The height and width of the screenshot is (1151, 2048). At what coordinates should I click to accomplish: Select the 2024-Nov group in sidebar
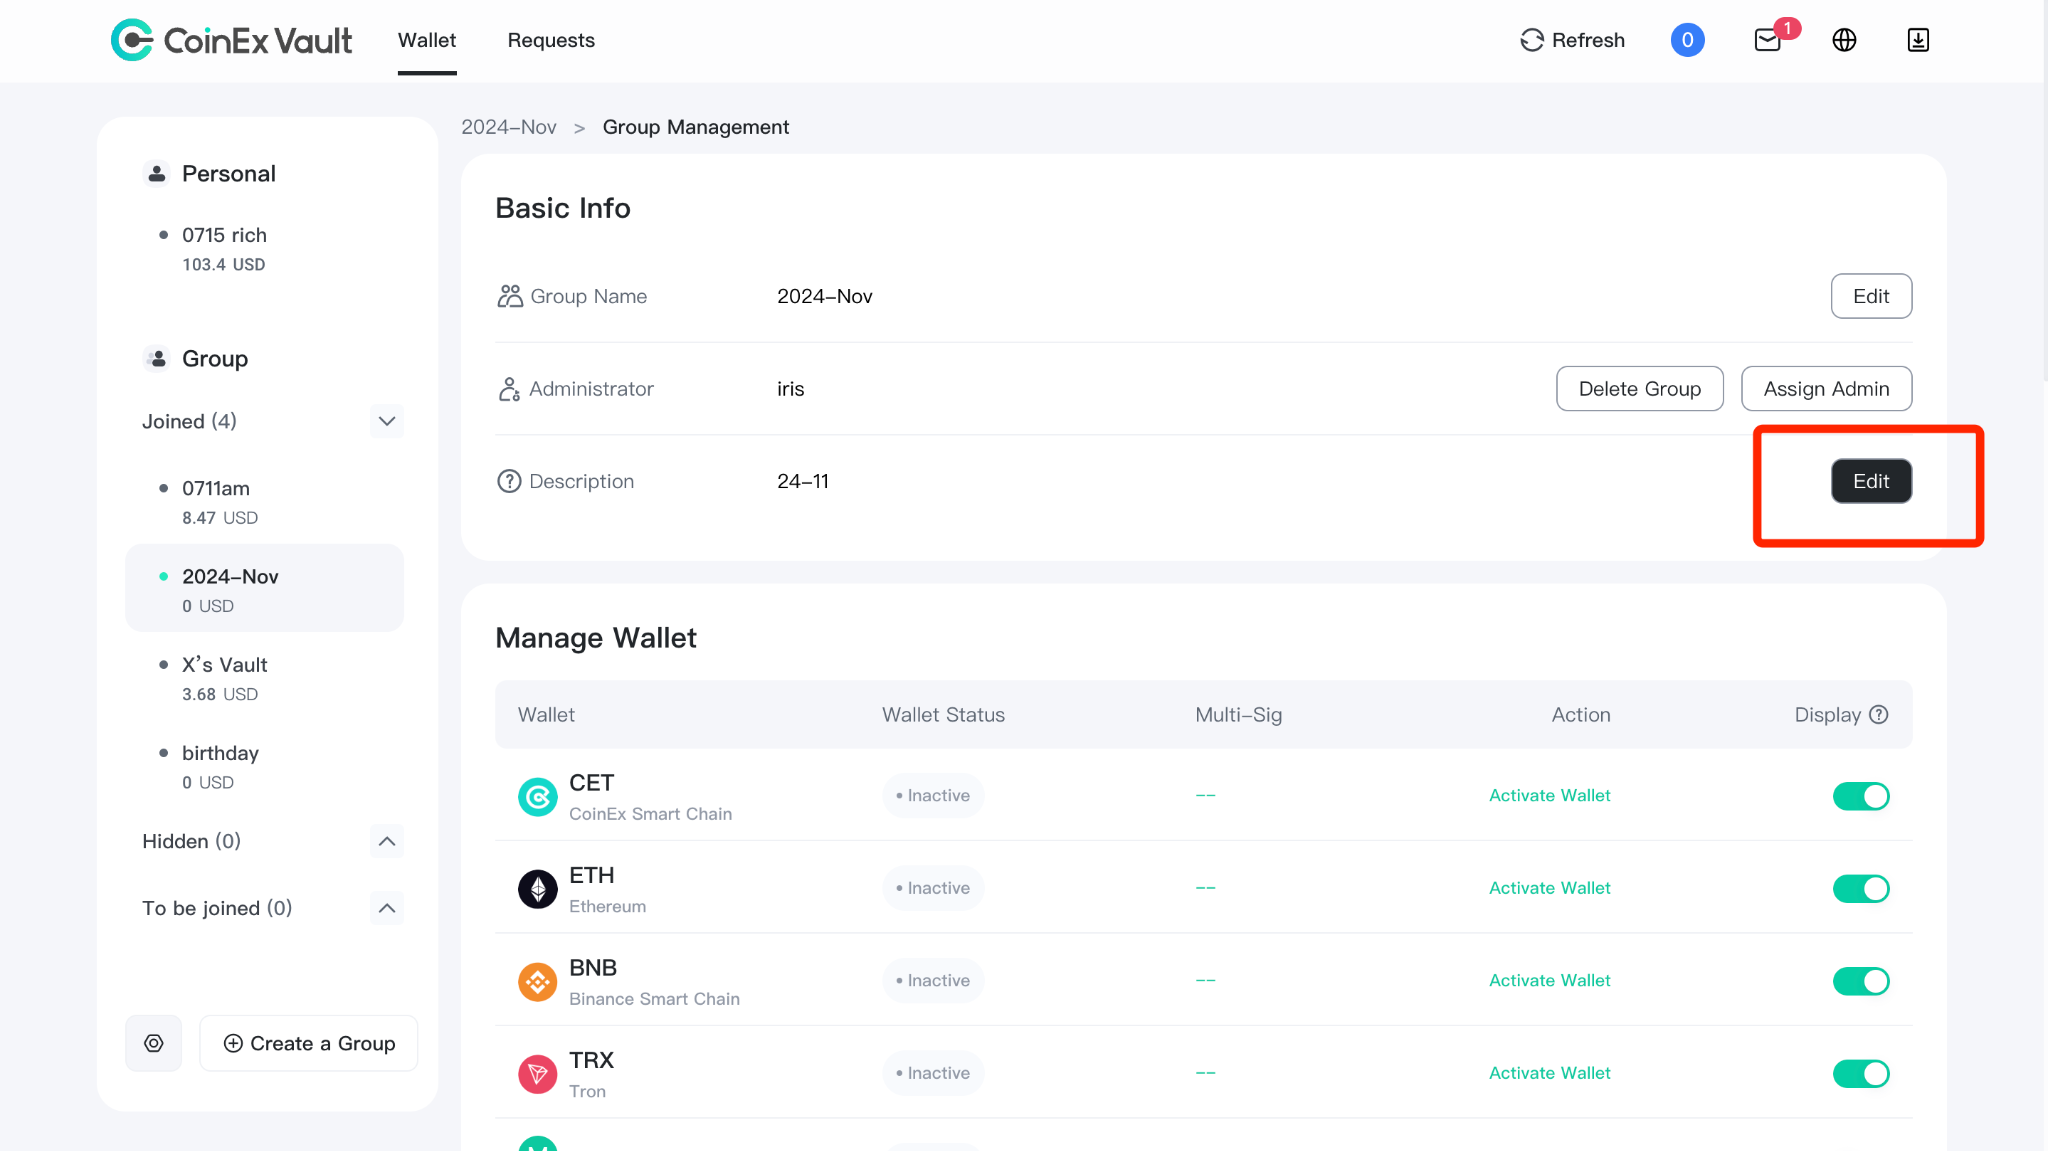click(x=265, y=589)
